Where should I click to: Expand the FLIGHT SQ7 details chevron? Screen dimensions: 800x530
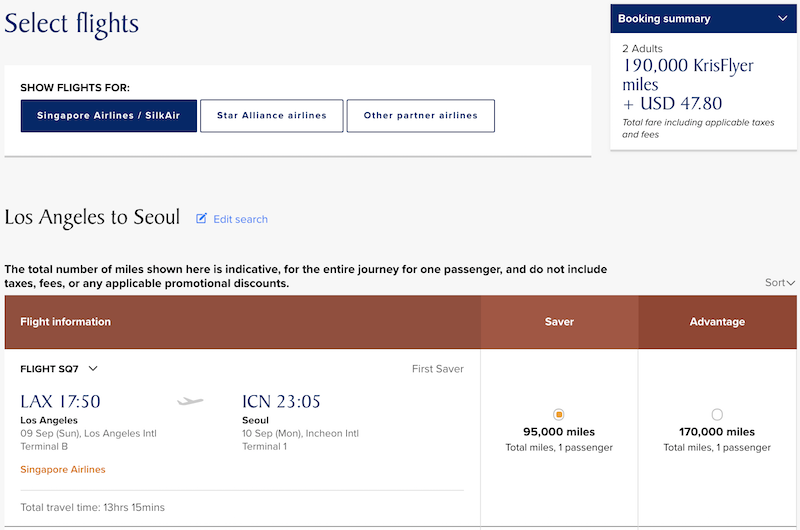[x=93, y=369]
